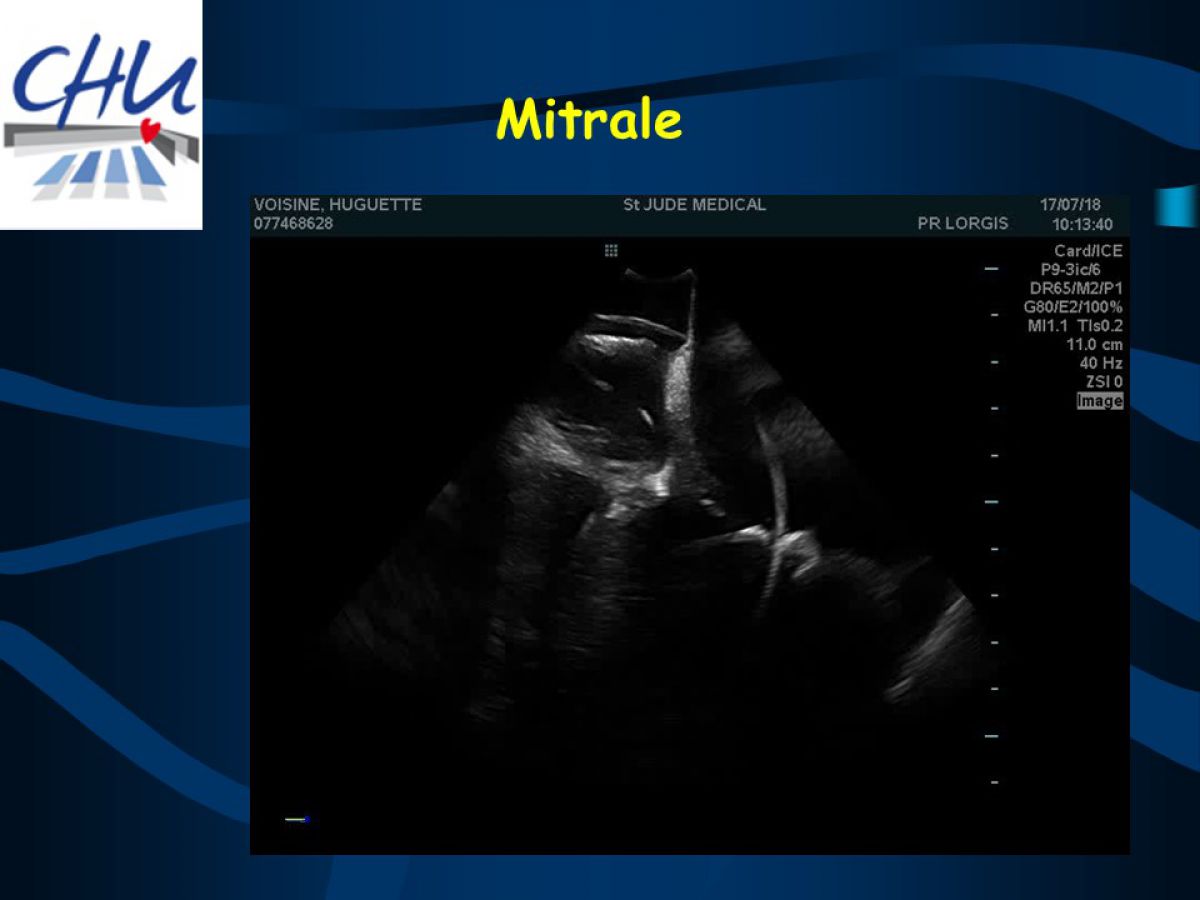Click the 40 Hz frame rate value
Screen dimensions: 1200x900
click(1101, 364)
